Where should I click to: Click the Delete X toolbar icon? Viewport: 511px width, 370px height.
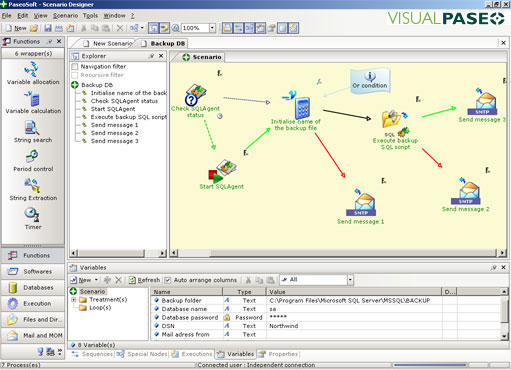(x=120, y=28)
